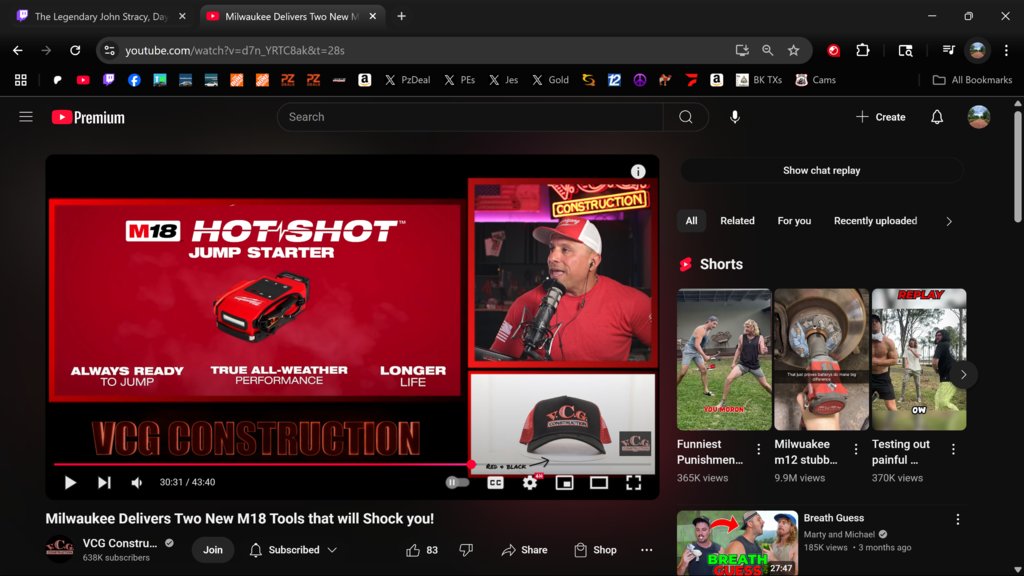Open the Facebook bookmark icon
The image size is (1024, 576).
134,80
